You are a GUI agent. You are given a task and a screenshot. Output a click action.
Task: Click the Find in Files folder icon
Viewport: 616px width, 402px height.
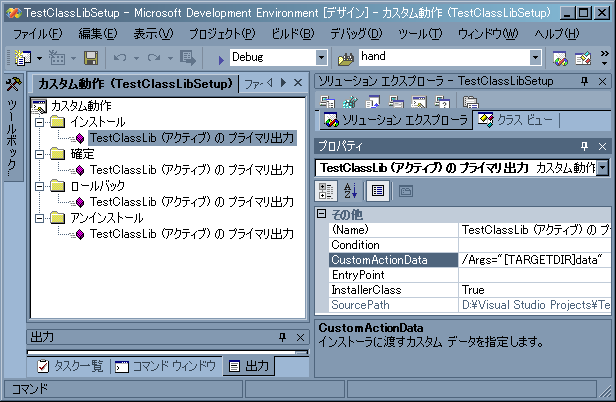coord(346,59)
